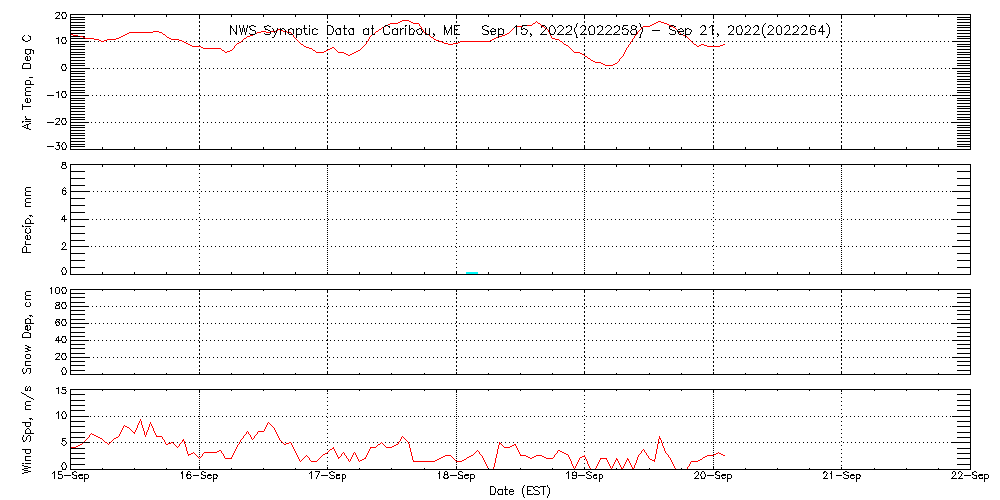Screen dimensions: 1000x500
Task: Select the 20-Sep date tick label
Action: [x=713, y=478]
